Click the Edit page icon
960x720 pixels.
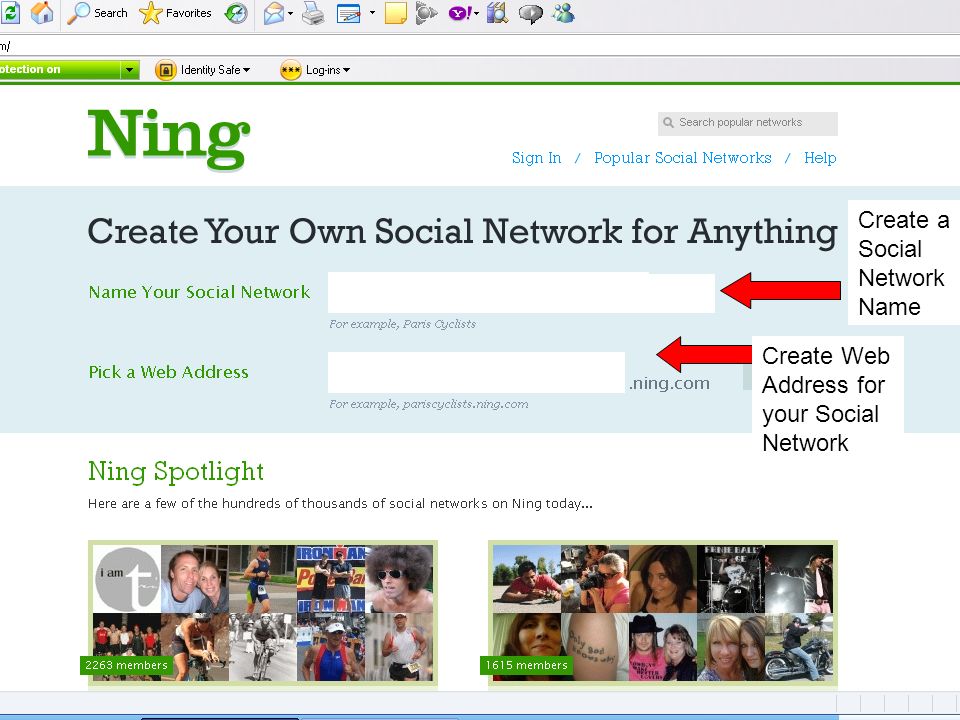348,13
